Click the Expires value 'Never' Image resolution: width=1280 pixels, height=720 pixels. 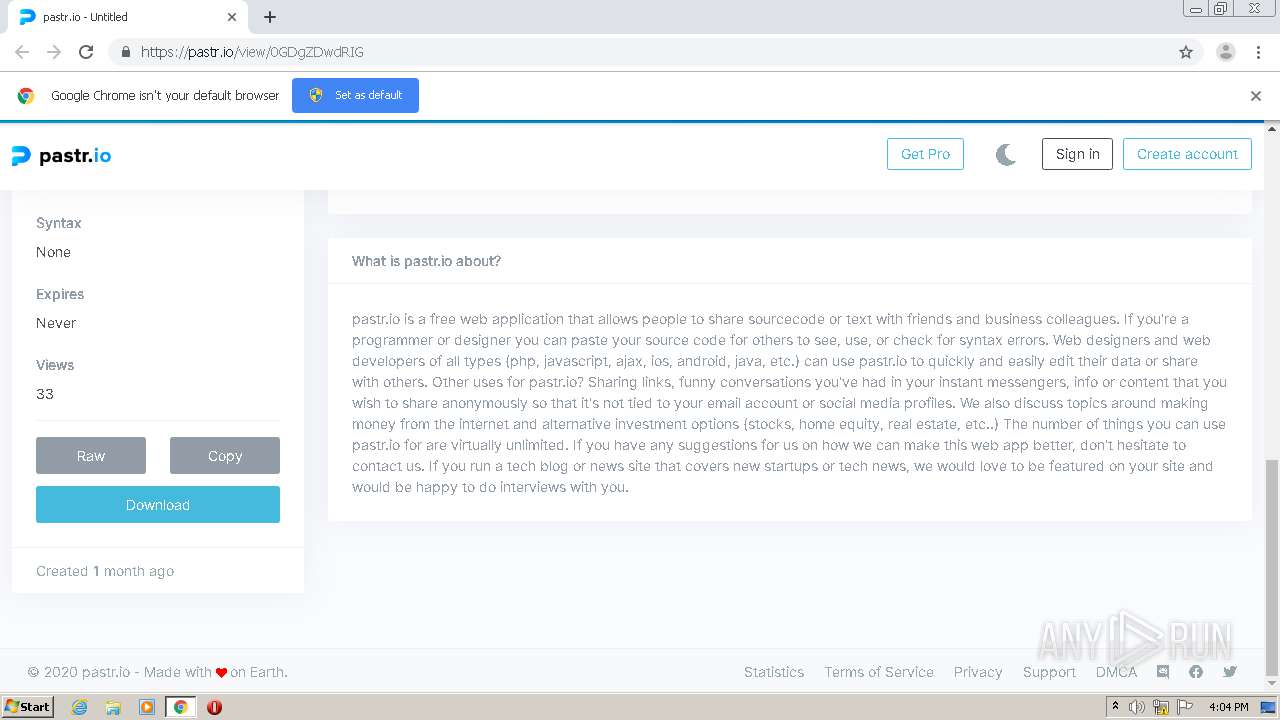click(x=56, y=323)
